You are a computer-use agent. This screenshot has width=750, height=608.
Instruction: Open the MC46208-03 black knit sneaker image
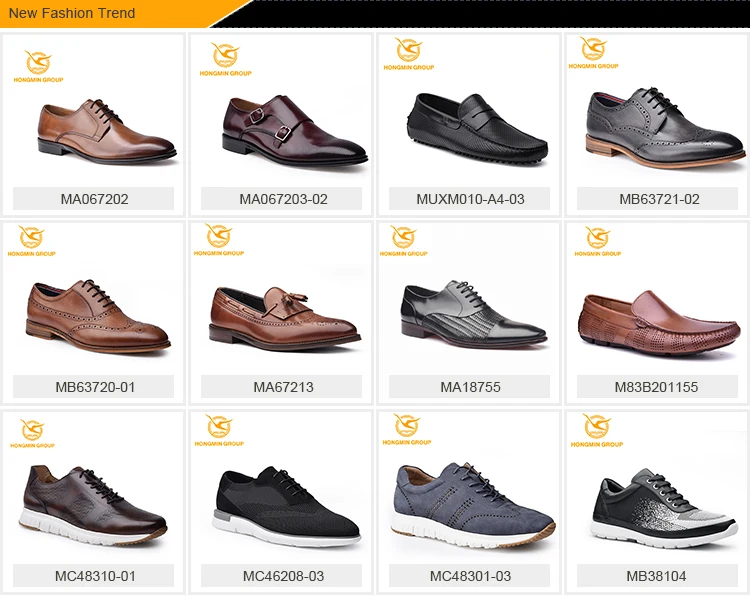tap(287, 507)
